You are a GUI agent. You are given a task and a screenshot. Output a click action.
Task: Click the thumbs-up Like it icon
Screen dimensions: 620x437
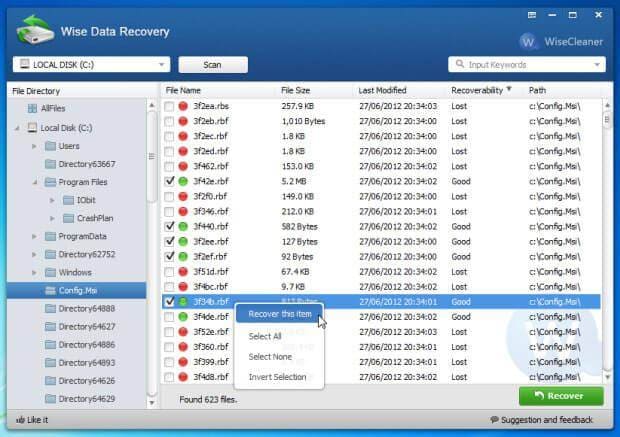pos(20,420)
